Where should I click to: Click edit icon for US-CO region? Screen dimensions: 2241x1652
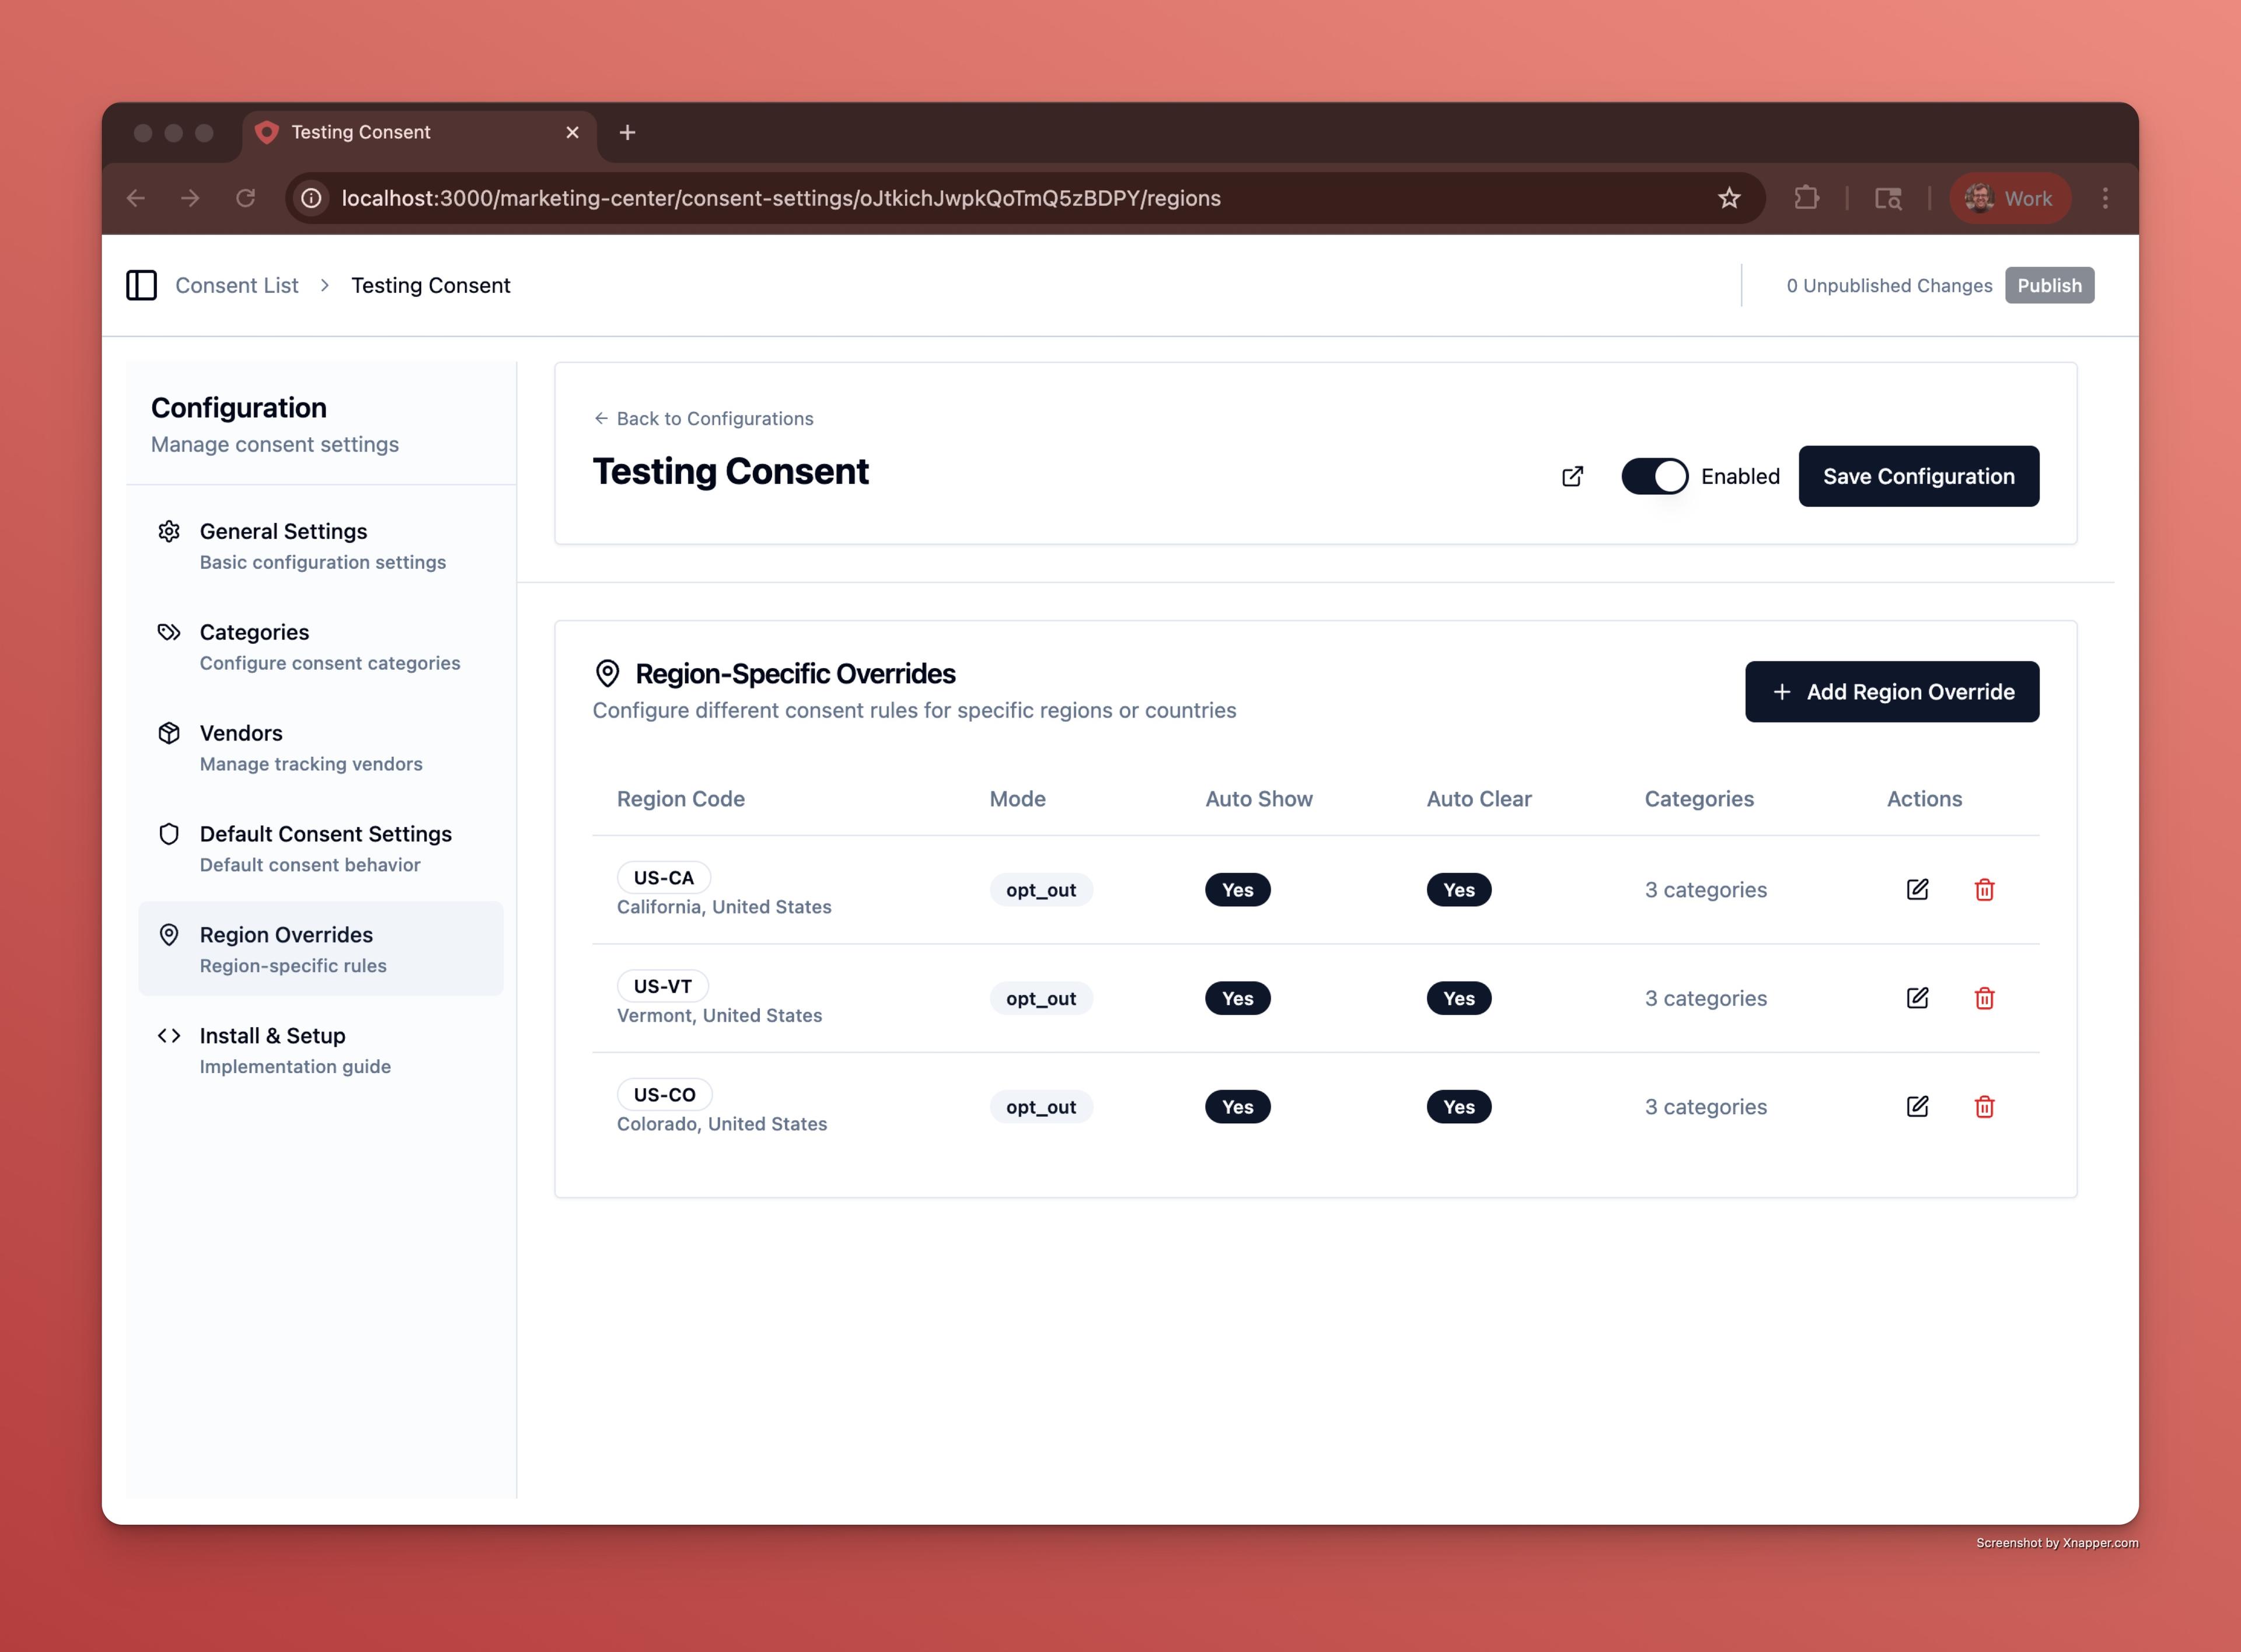1916,1106
